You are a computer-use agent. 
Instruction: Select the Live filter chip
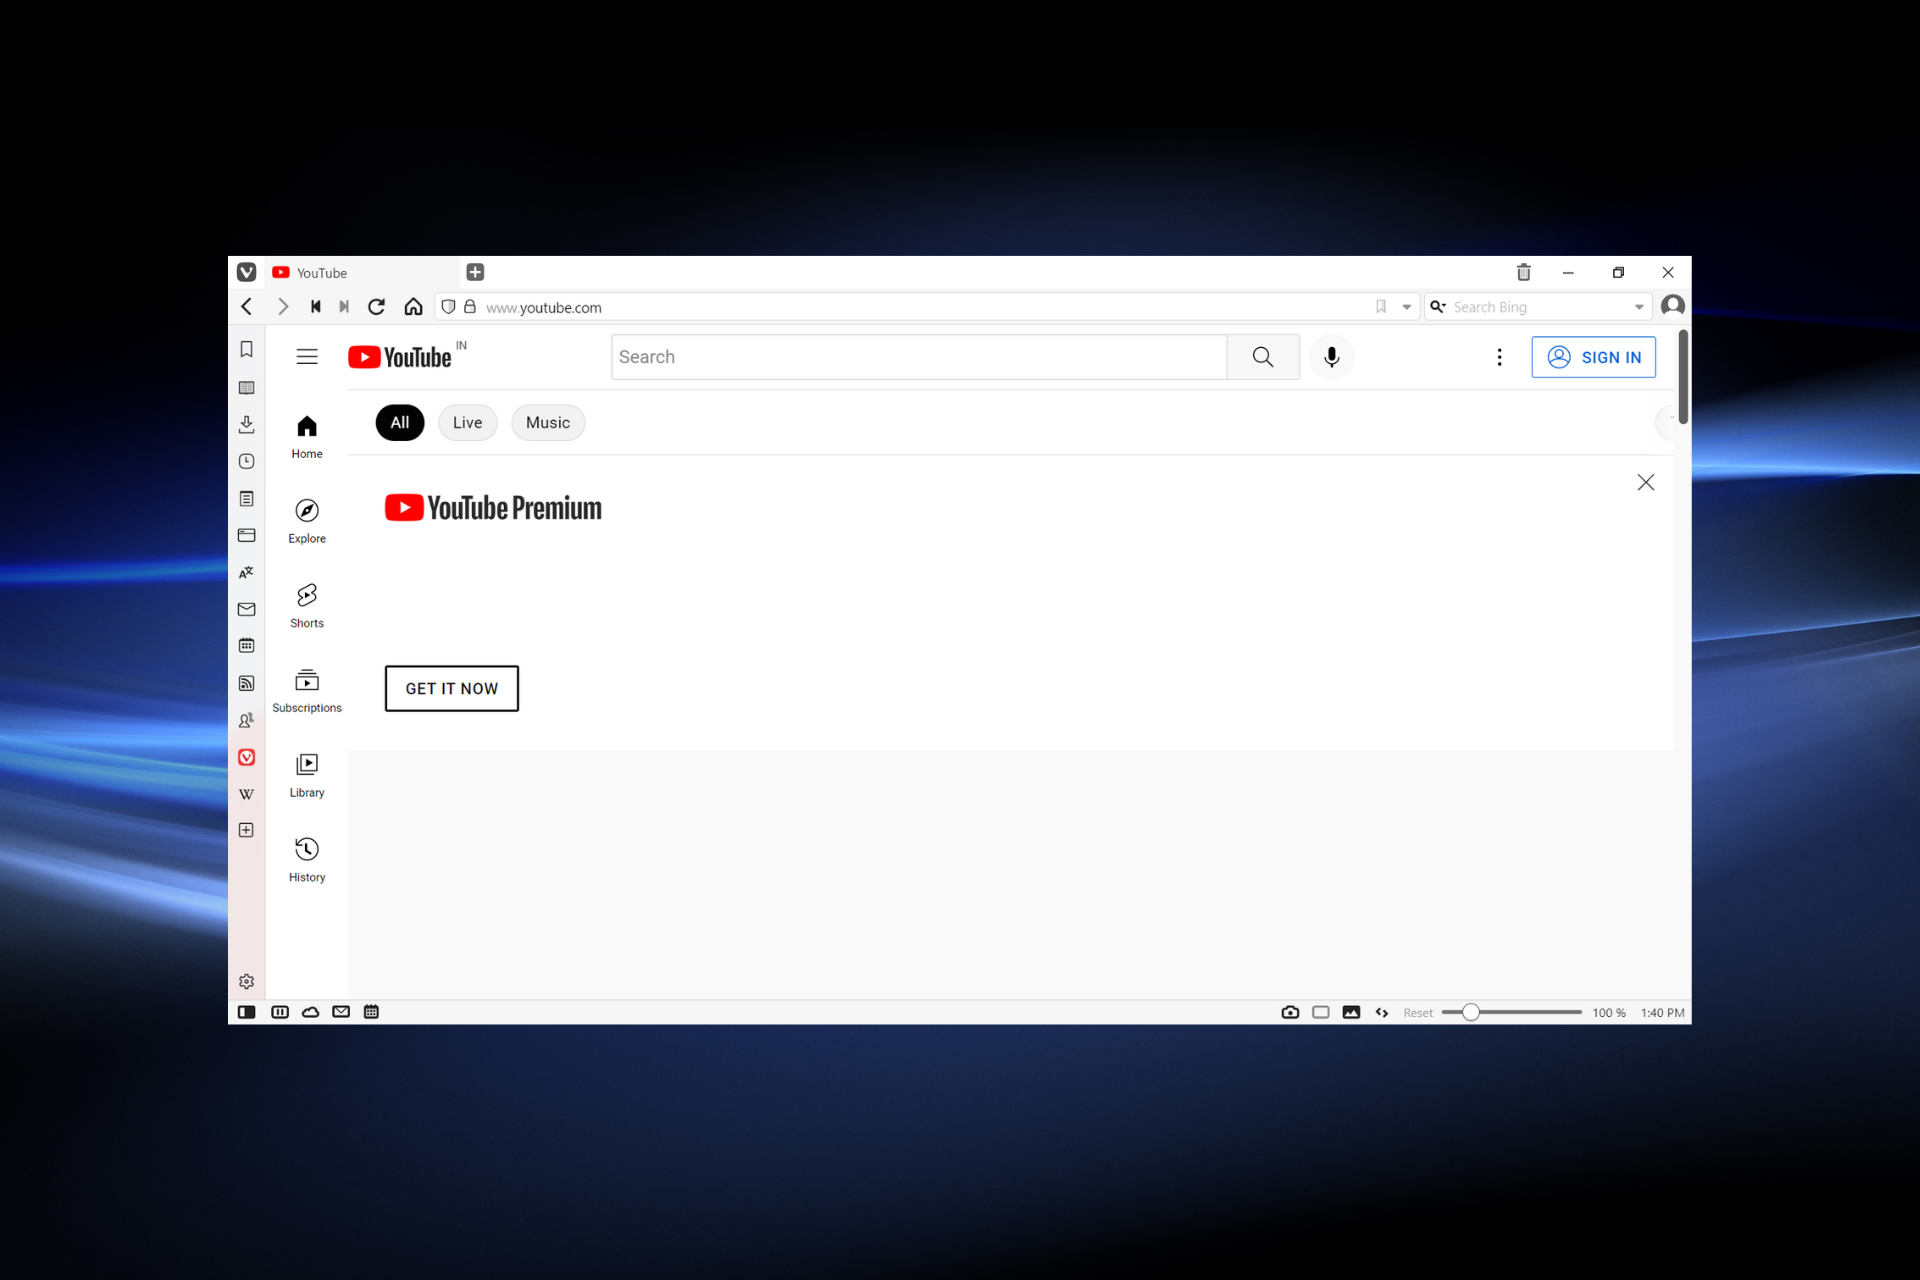click(467, 423)
